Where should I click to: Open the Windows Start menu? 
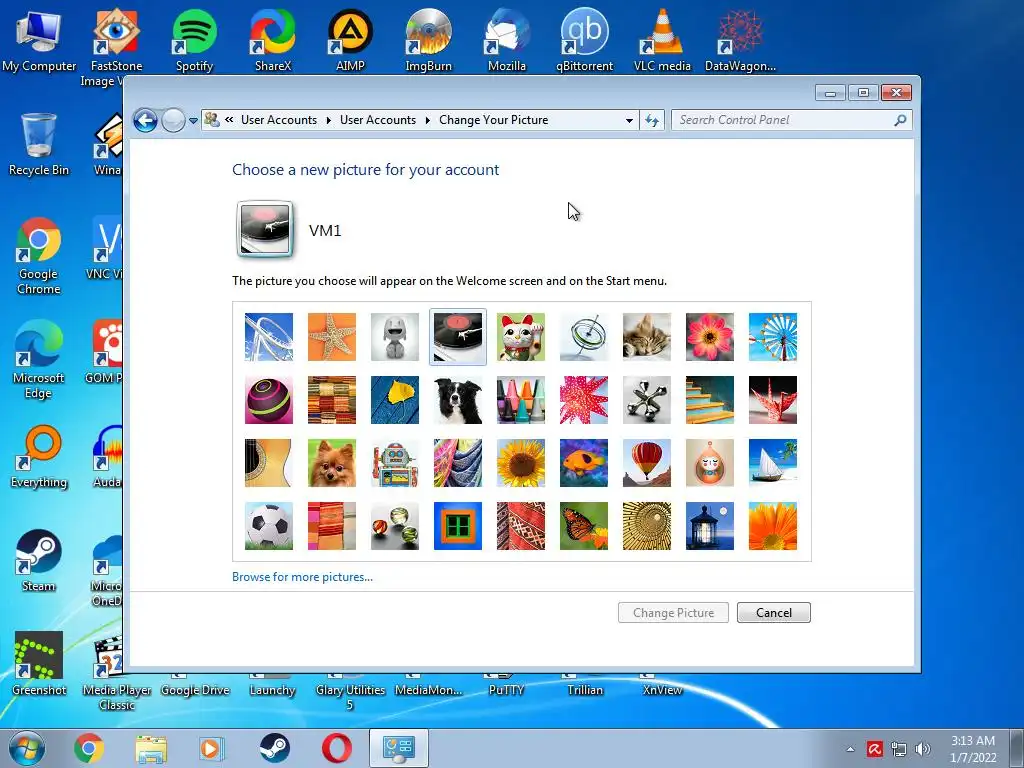(x=26, y=748)
